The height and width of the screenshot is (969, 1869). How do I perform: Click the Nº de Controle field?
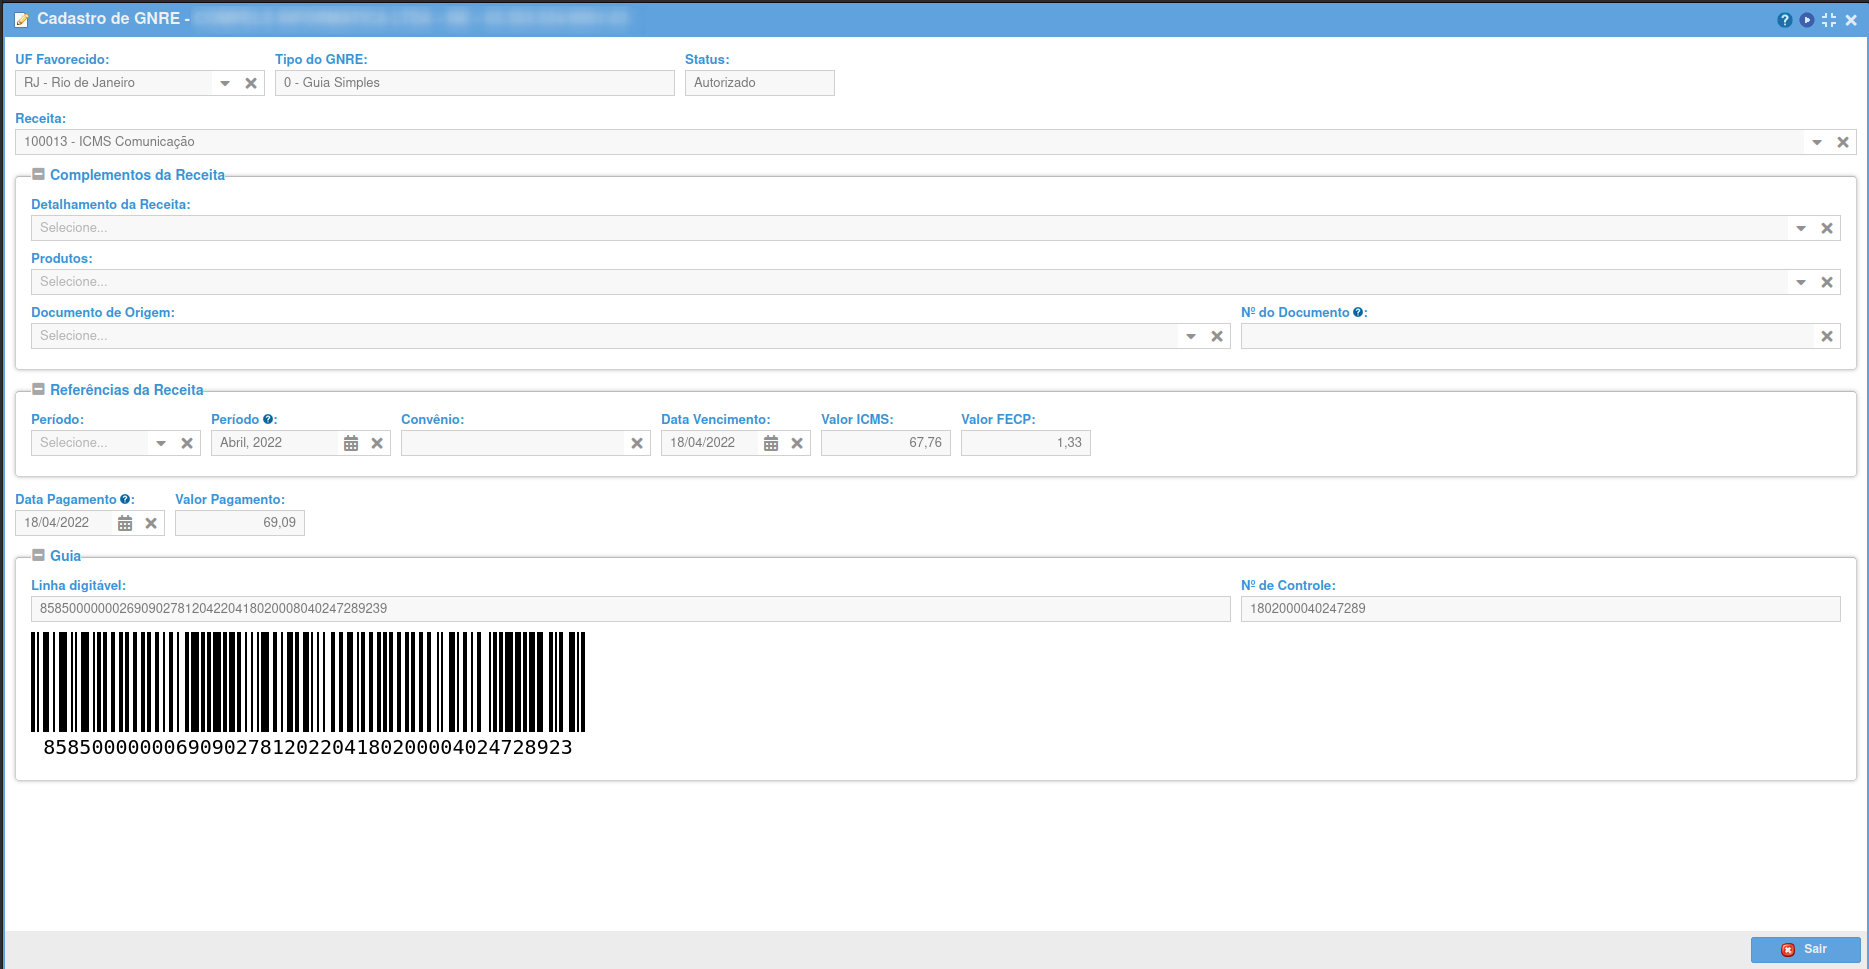(x=1541, y=609)
